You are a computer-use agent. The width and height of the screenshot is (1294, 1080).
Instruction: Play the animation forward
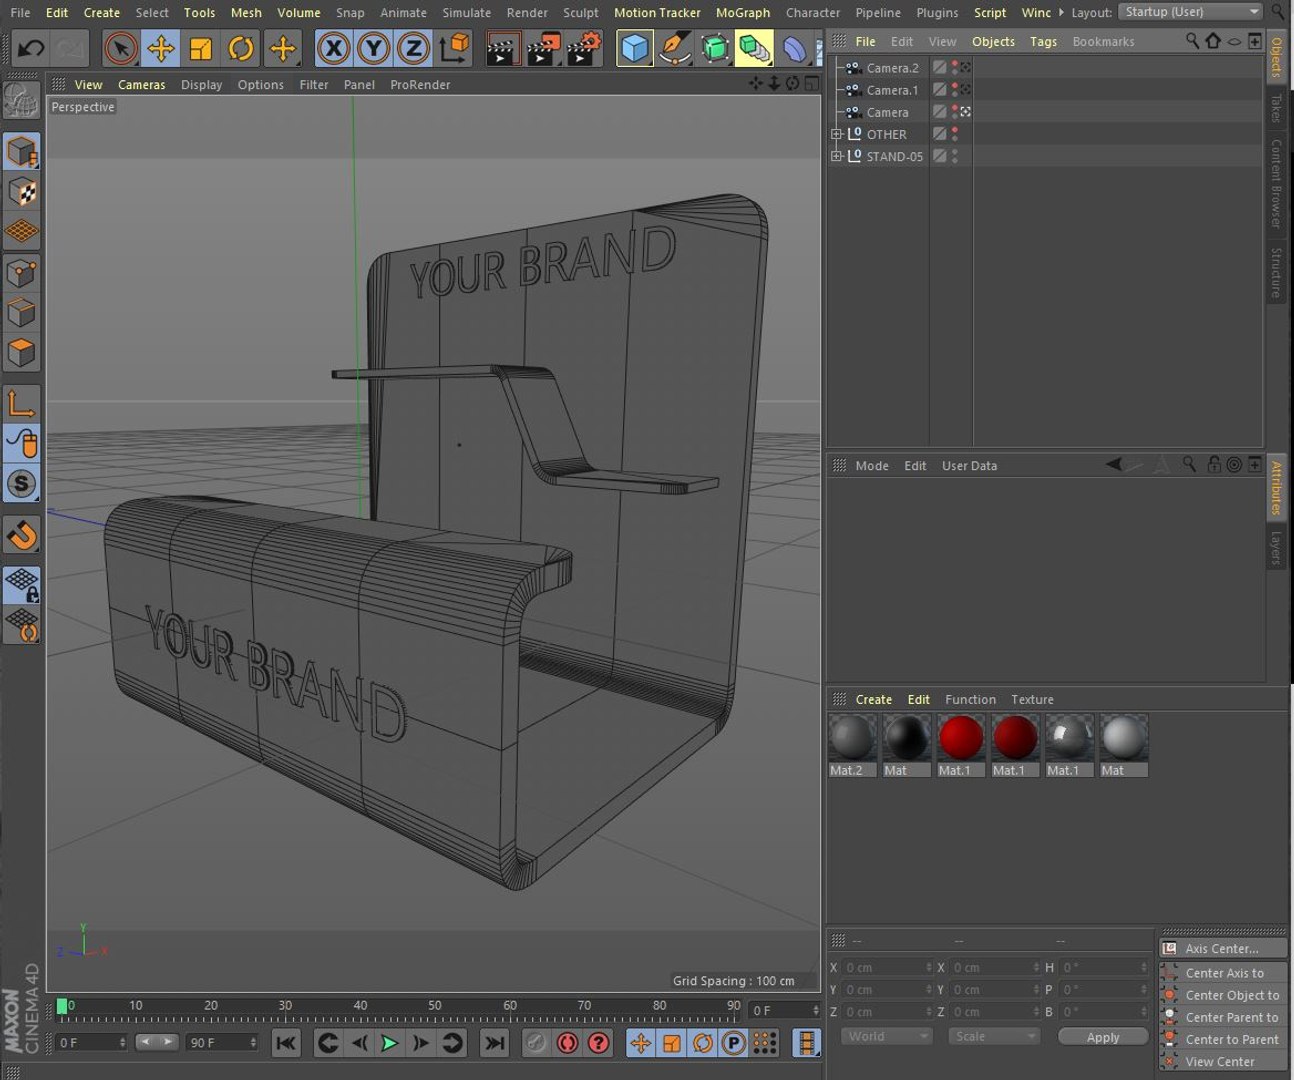390,1043
